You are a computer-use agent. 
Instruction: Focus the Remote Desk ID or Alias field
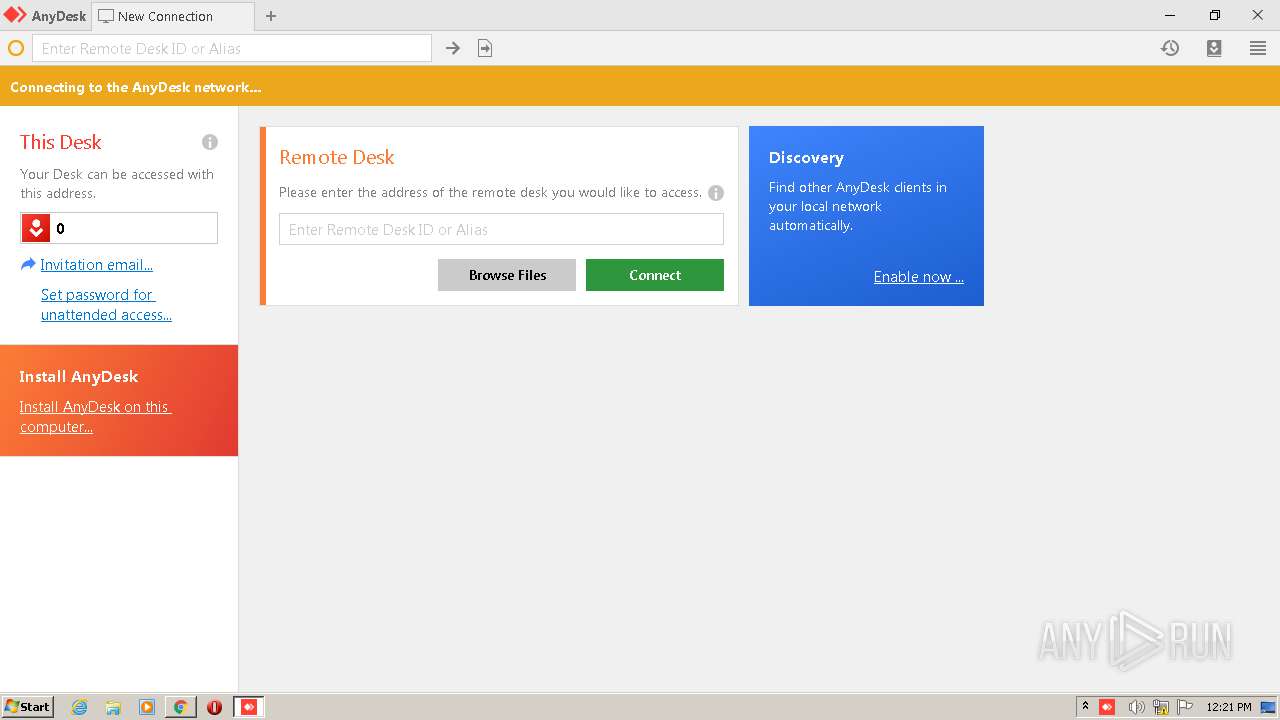501,229
